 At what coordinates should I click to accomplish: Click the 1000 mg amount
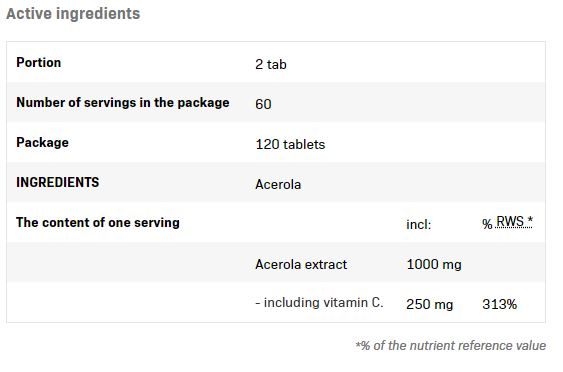(434, 265)
